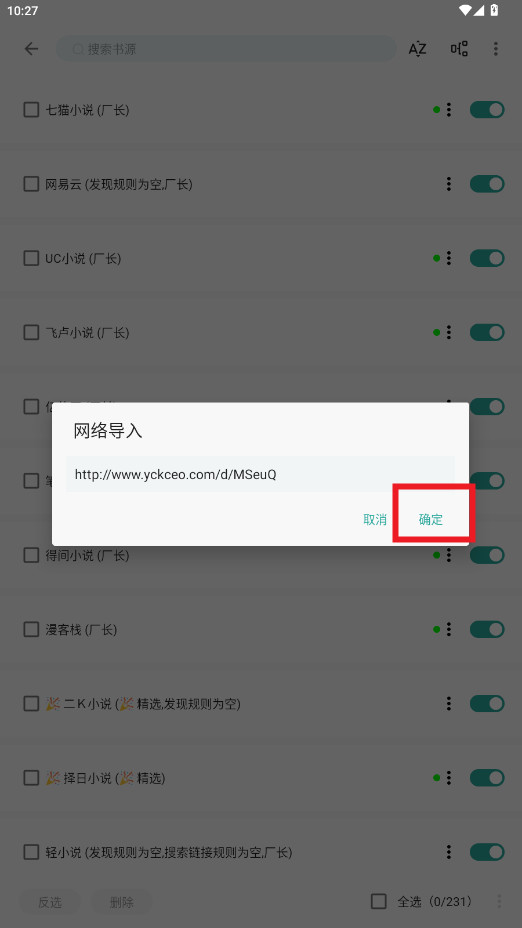Tick the 全选 checkbox
Viewport: 522px width, 928px height.
pyautogui.click(x=379, y=901)
